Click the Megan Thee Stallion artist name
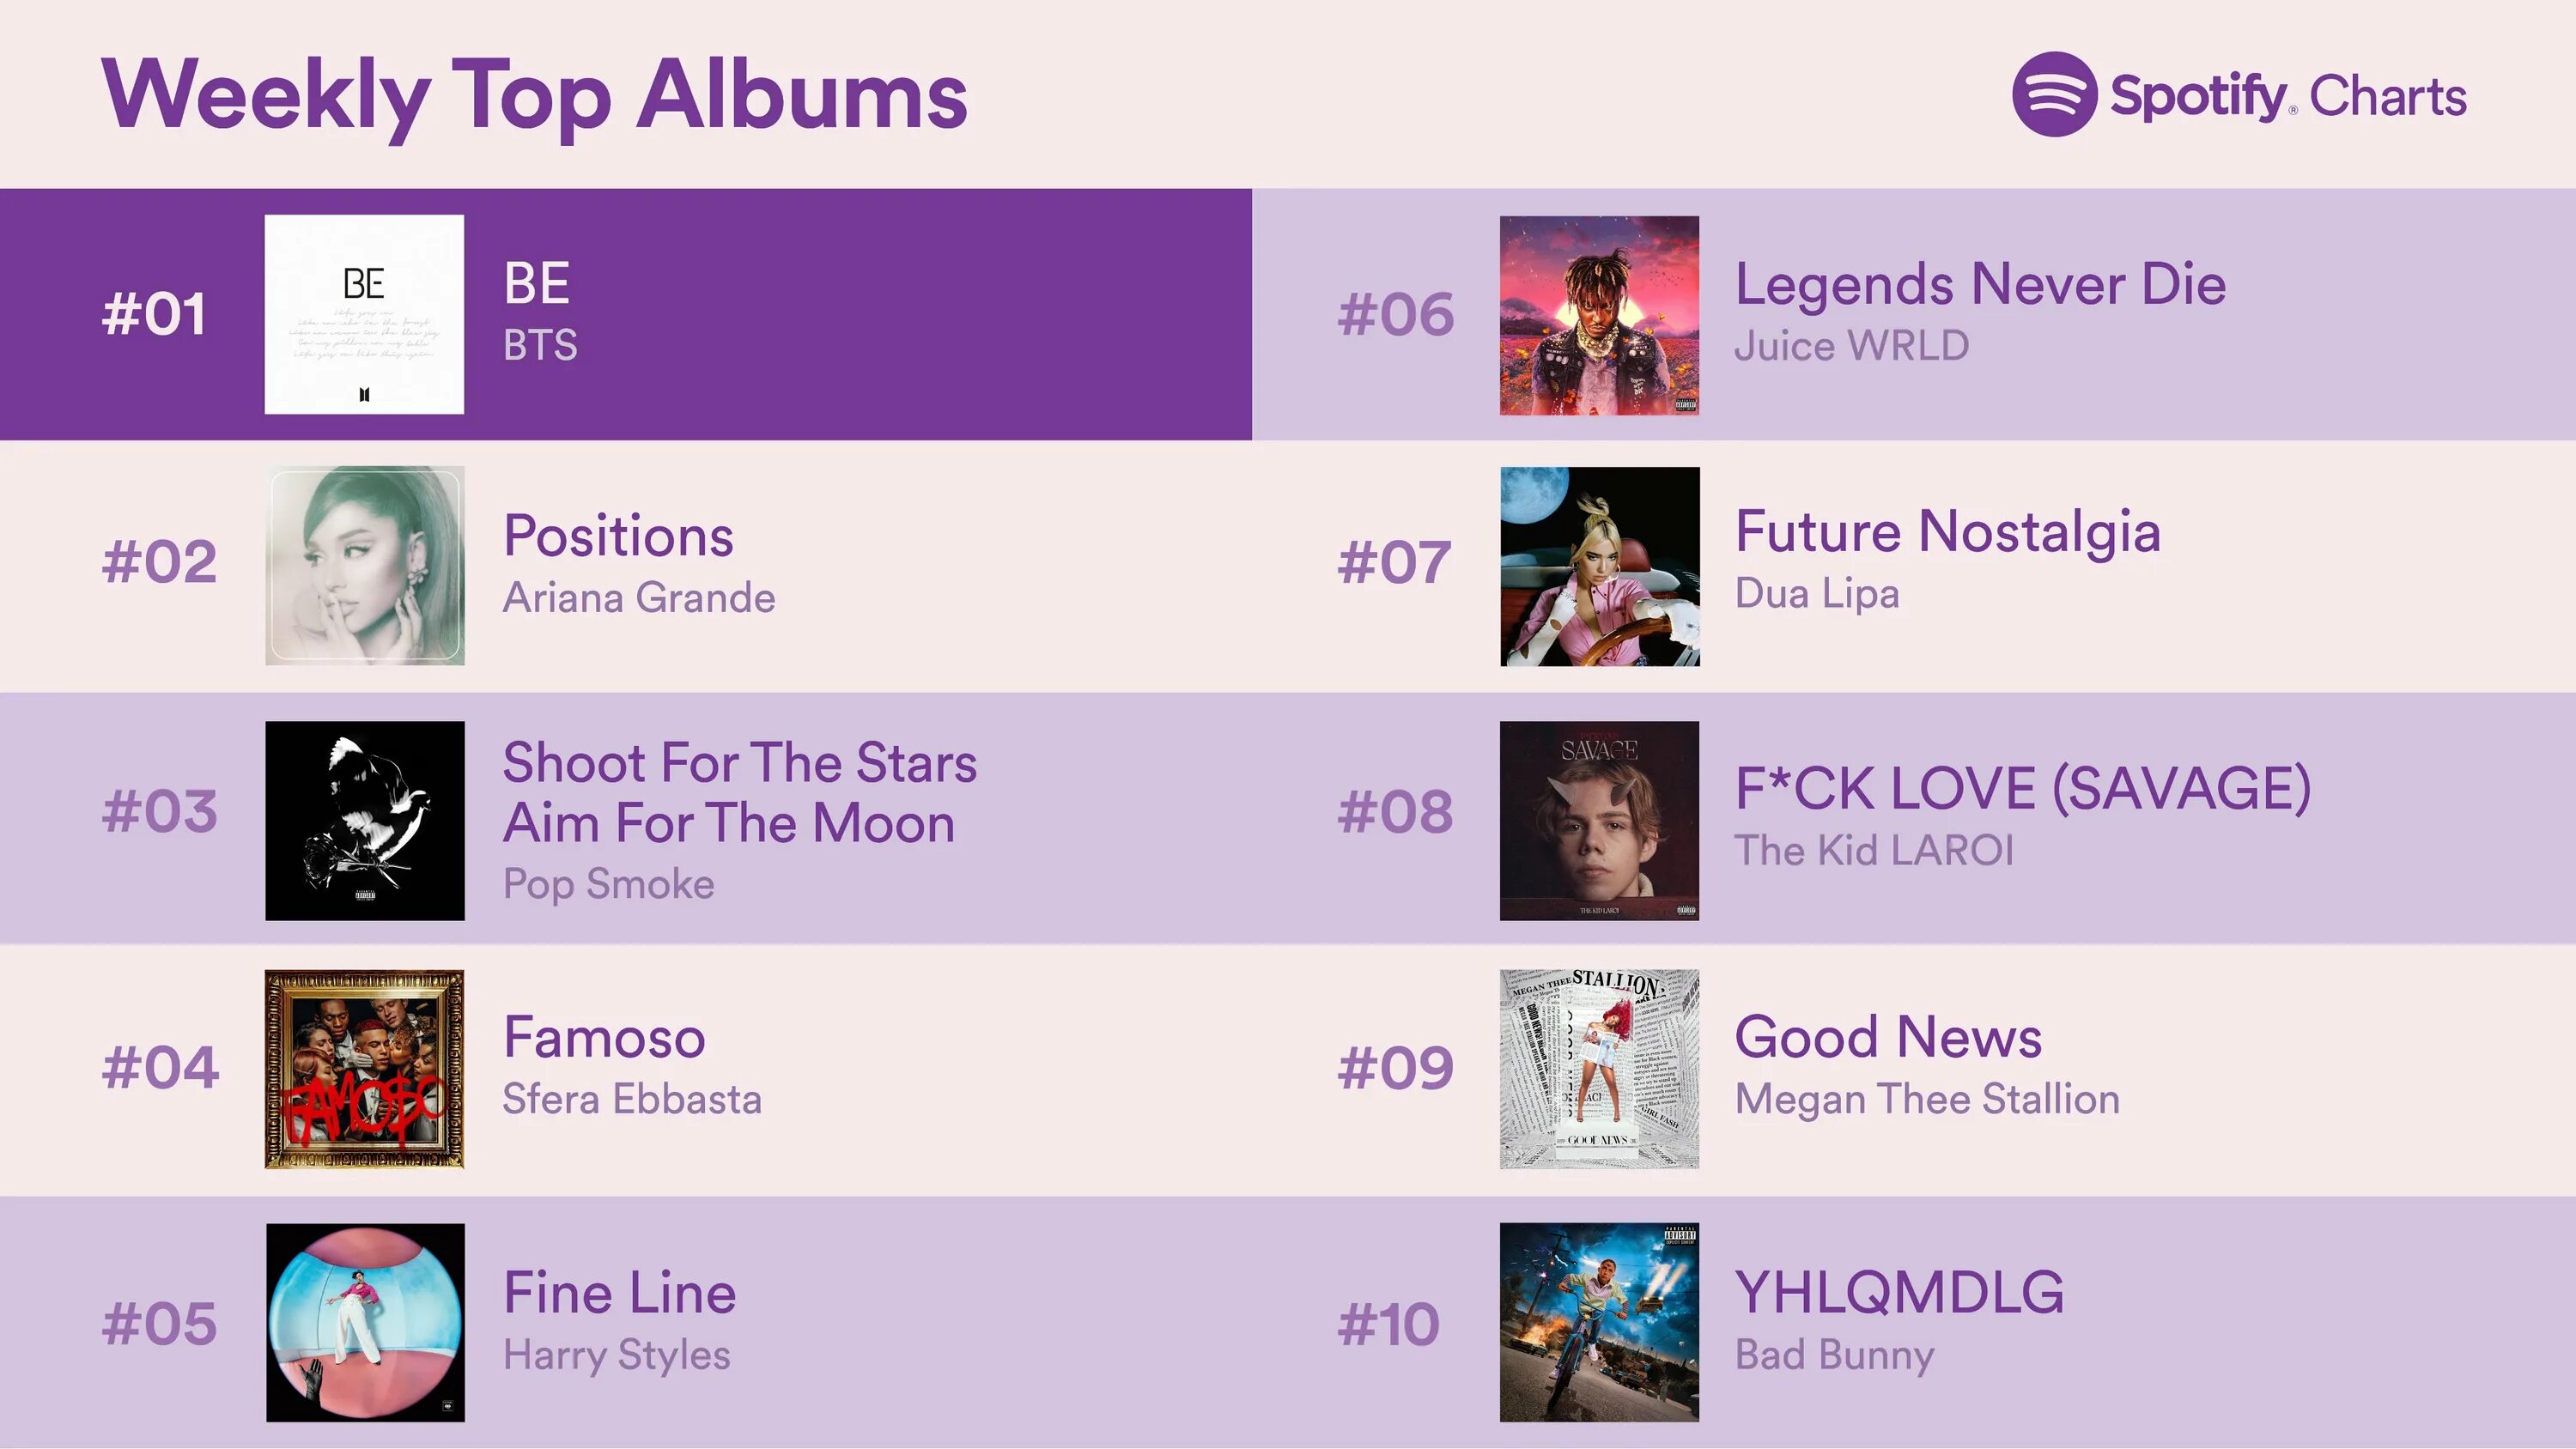2576x1449 pixels. pyautogui.click(x=1926, y=1099)
